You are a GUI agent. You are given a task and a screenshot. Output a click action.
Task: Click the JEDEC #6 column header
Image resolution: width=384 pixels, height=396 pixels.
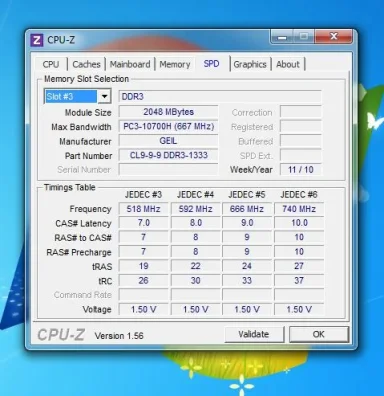click(x=299, y=195)
